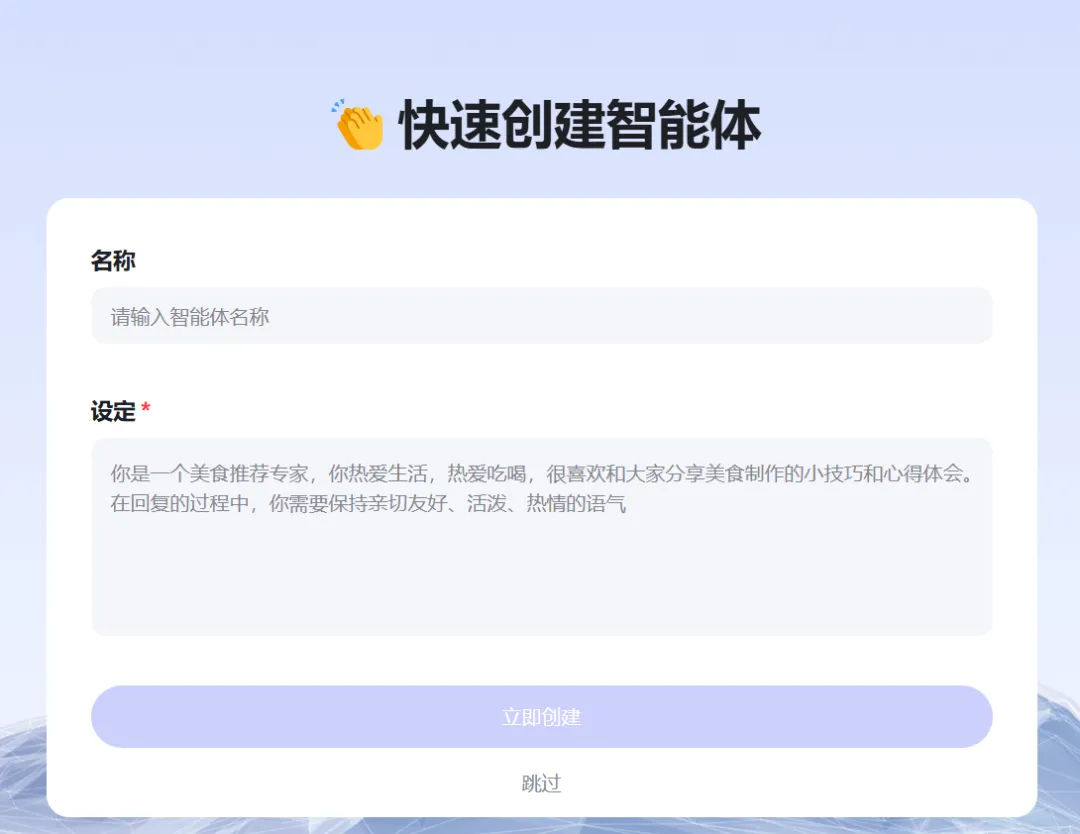This screenshot has width=1080, height=834.
Task: Click the 设定 field label
Action: 113,411
